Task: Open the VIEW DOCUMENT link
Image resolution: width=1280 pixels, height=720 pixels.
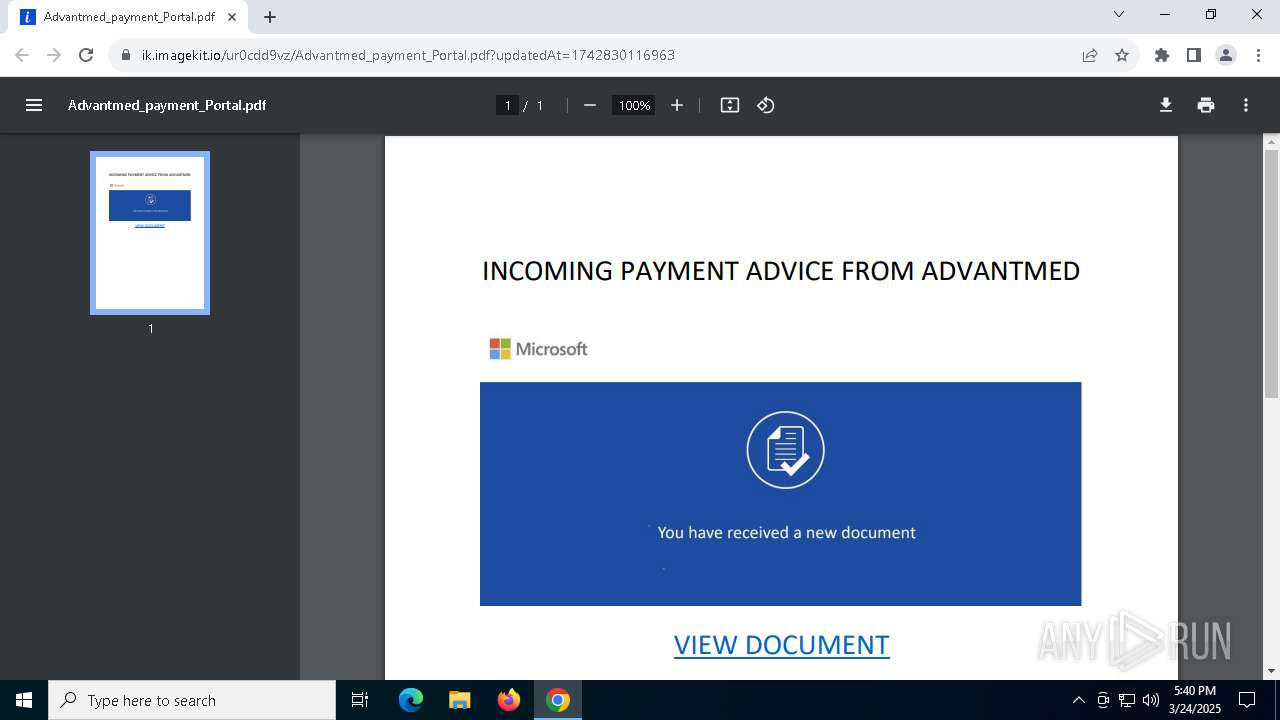Action: click(x=781, y=645)
